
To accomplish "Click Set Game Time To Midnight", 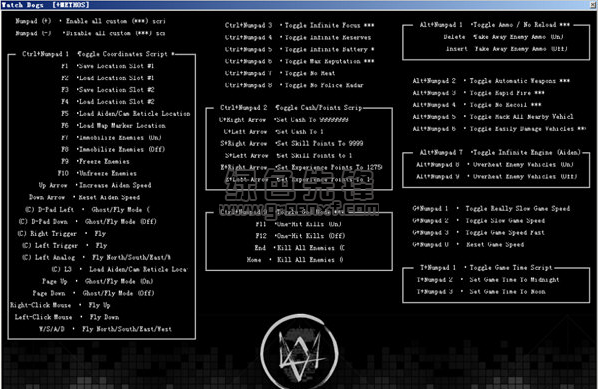I will (x=488, y=280).
